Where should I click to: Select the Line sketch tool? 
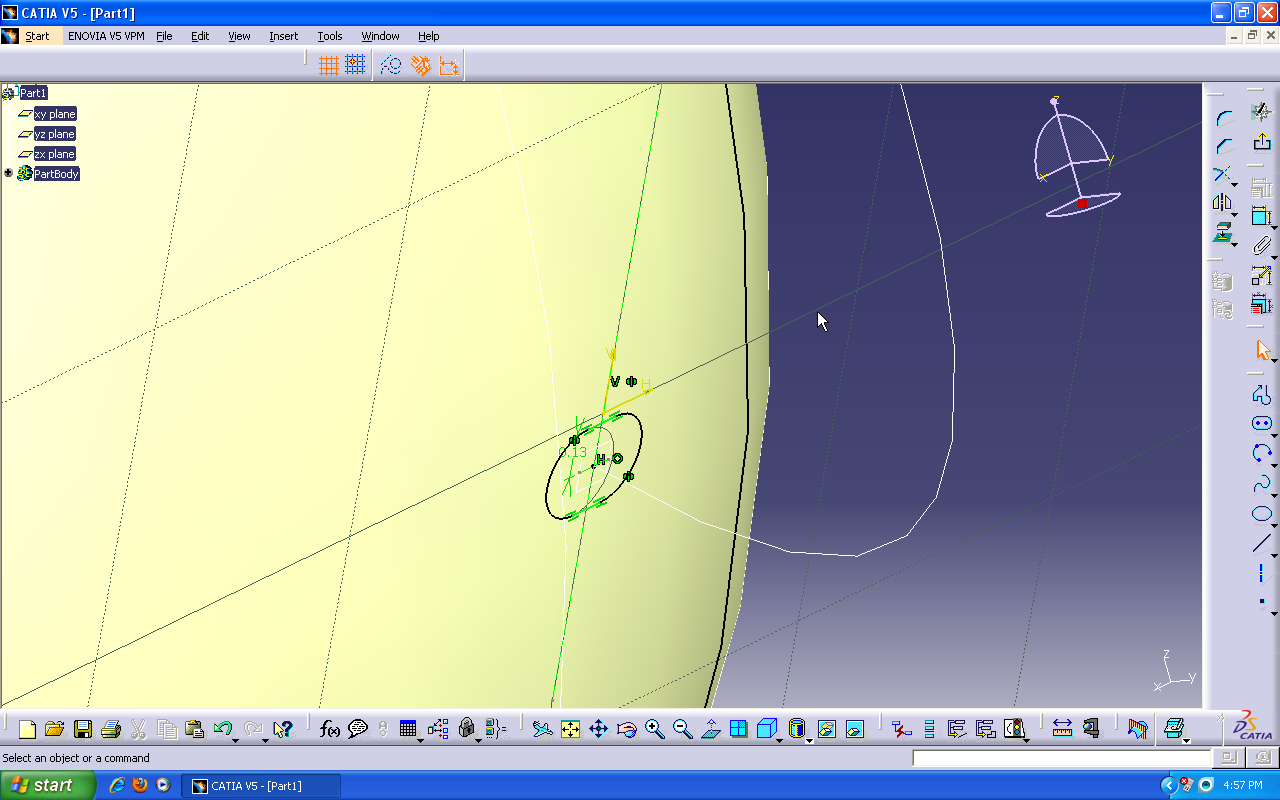coord(1261,544)
